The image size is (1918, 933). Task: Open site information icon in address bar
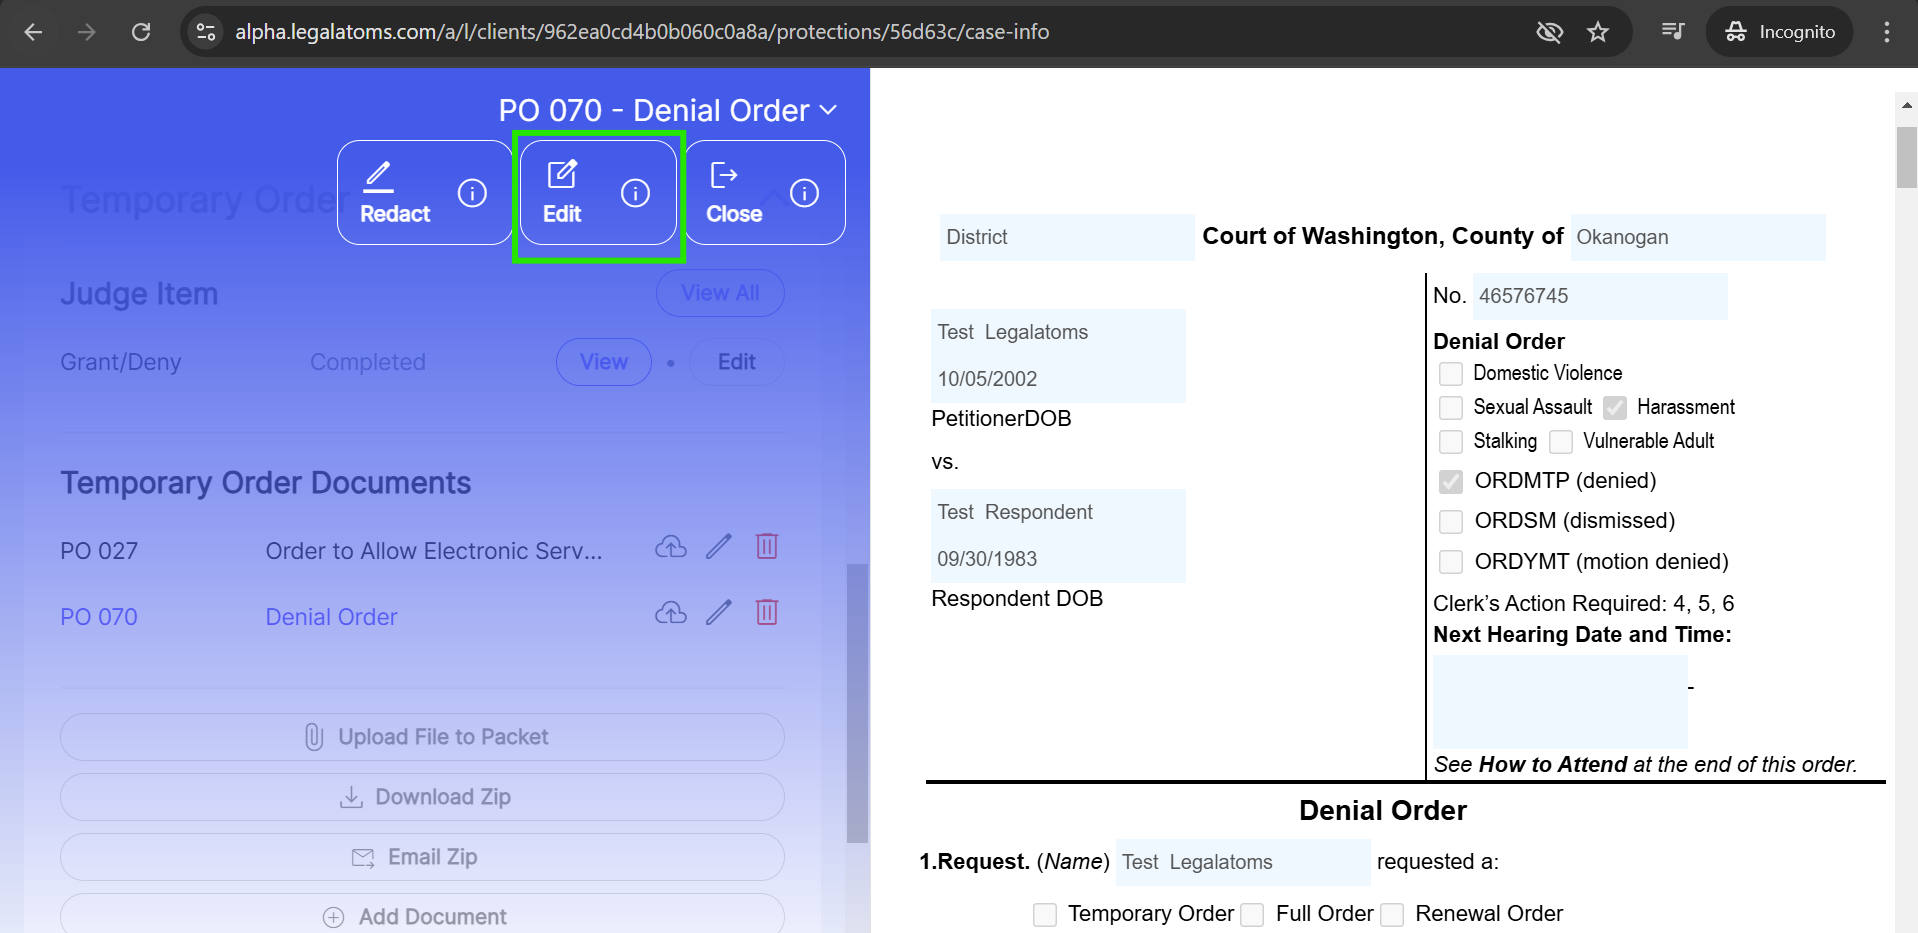point(206,32)
